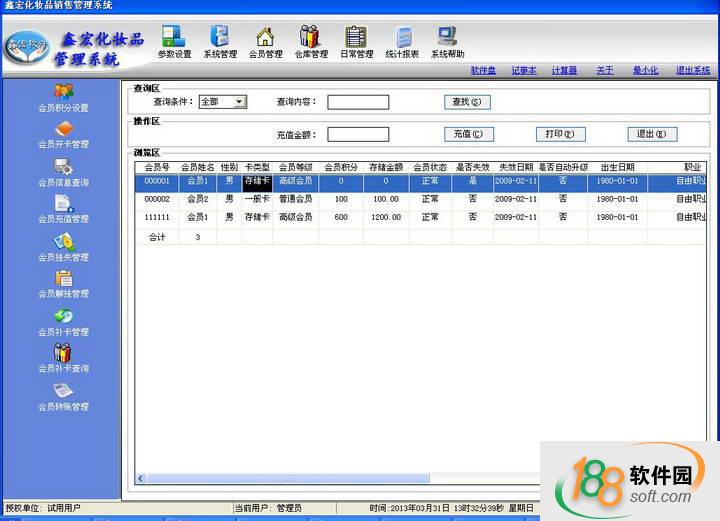Open 统计报表 calculator icon
The width and height of the screenshot is (720, 521).
pyautogui.click(x=402, y=40)
